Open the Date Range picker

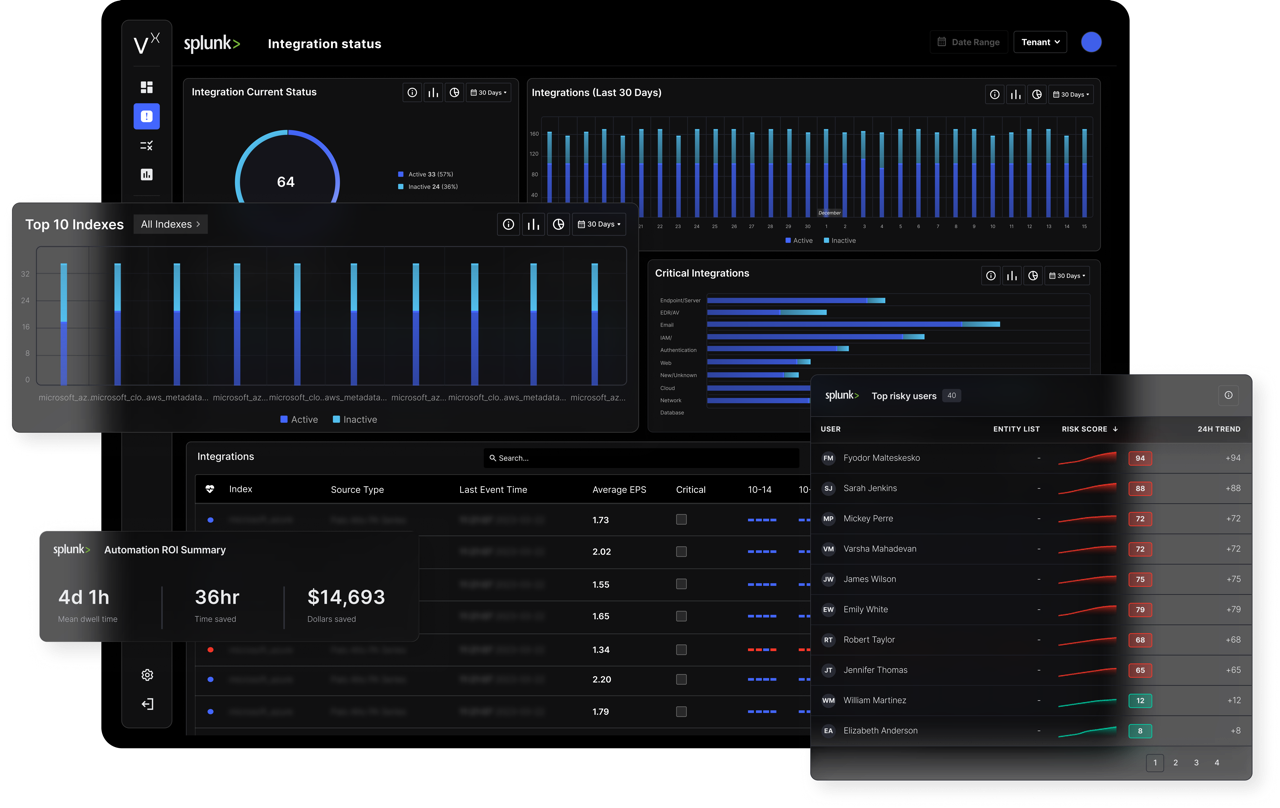tap(968, 42)
